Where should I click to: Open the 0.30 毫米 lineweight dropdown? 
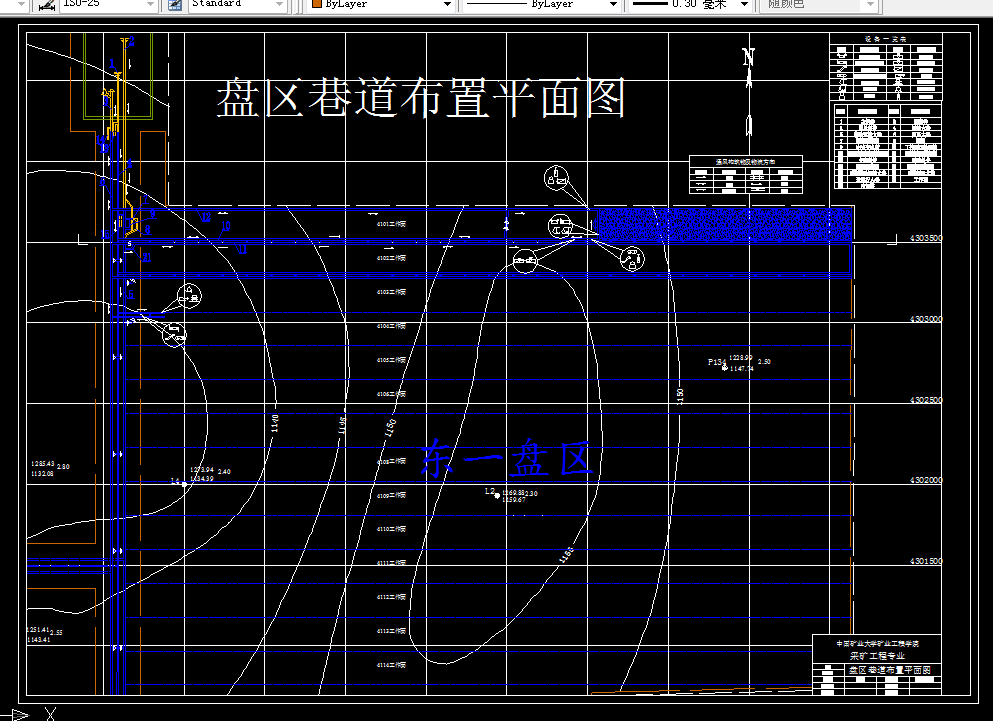point(745,4)
